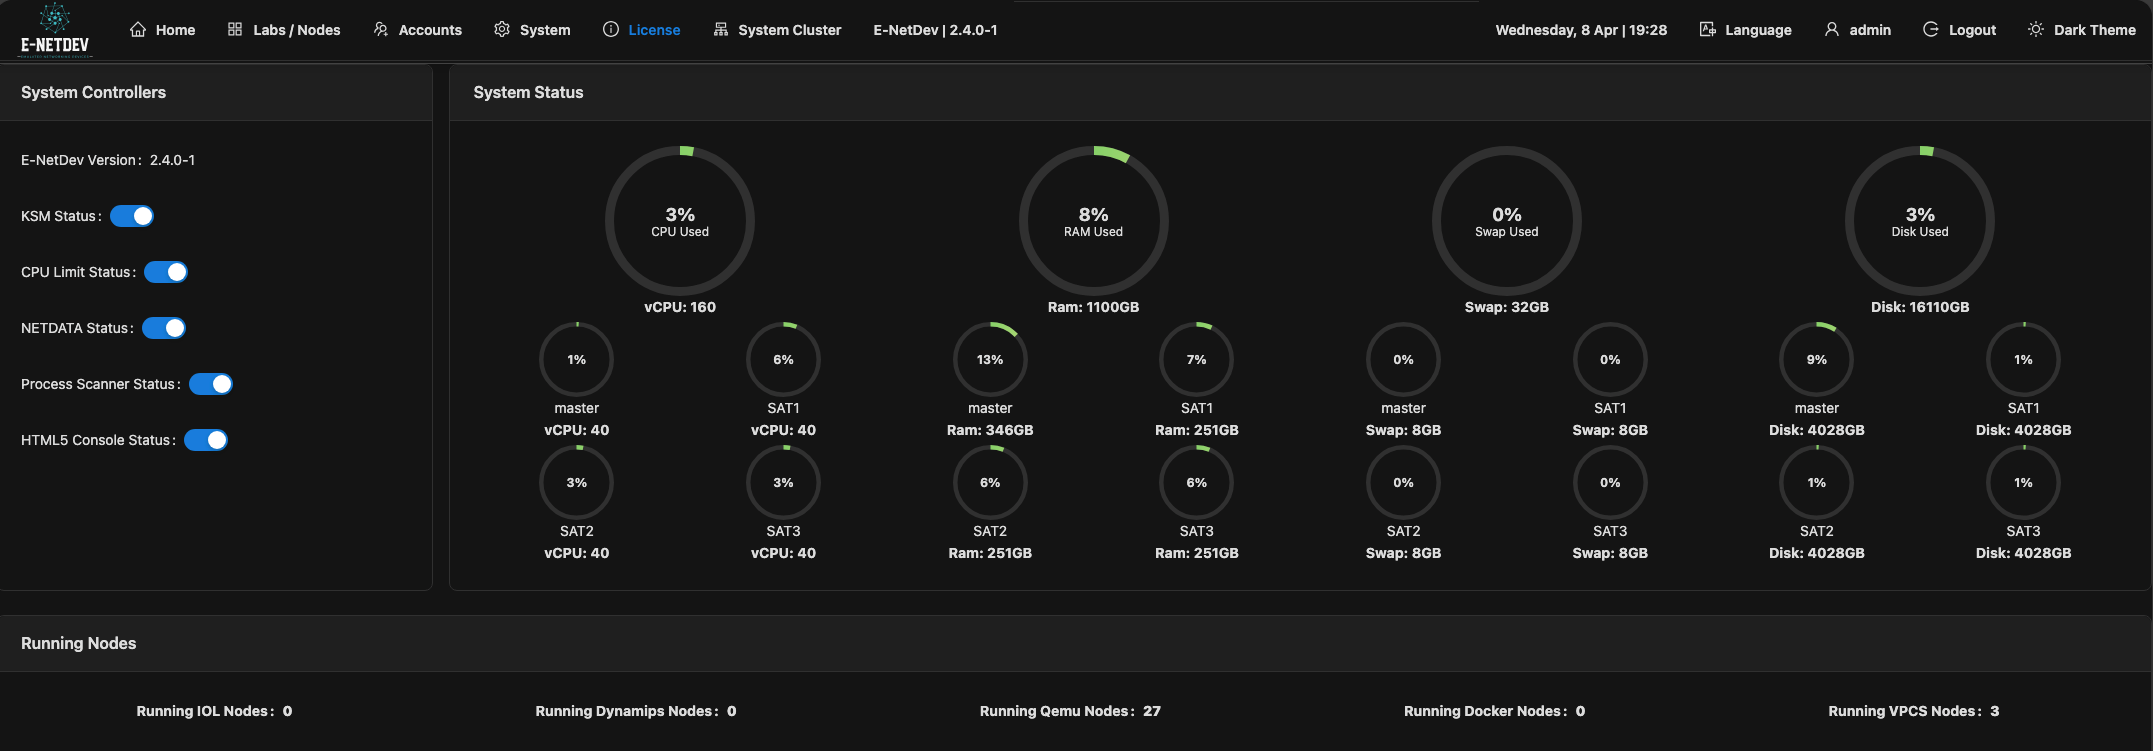
Task: Click the Logout arrow icon
Action: click(x=1931, y=29)
